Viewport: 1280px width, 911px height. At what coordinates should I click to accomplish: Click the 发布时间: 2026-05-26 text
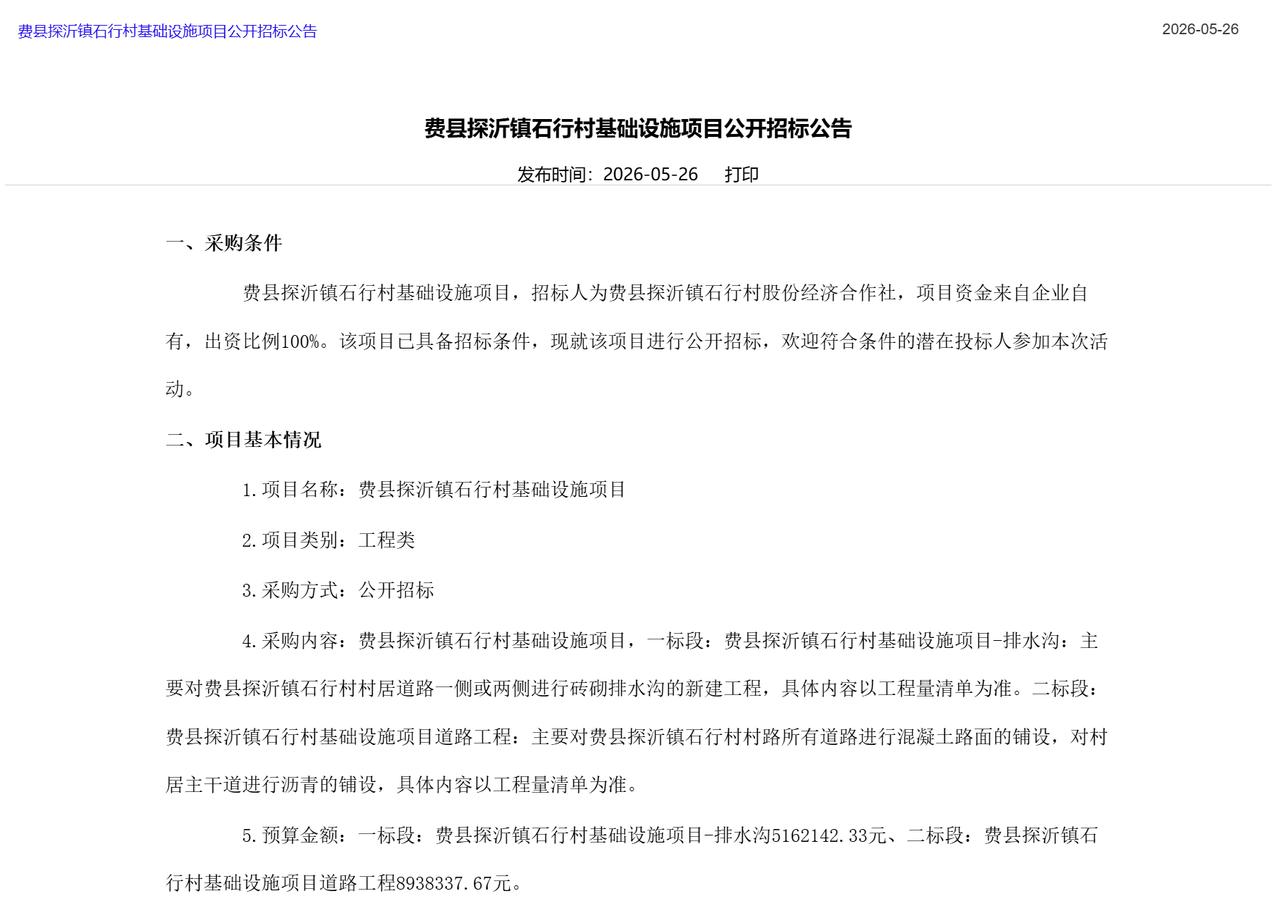pyautogui.click(x=607, y=174)
